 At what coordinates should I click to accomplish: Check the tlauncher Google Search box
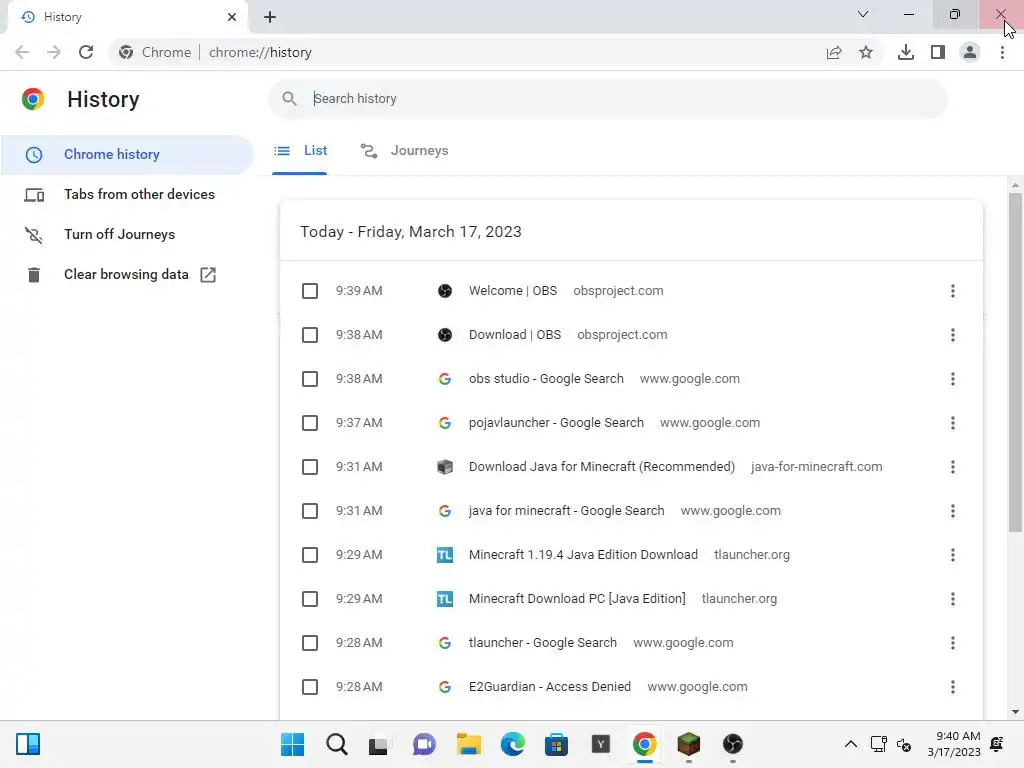[x=310, y=643]
